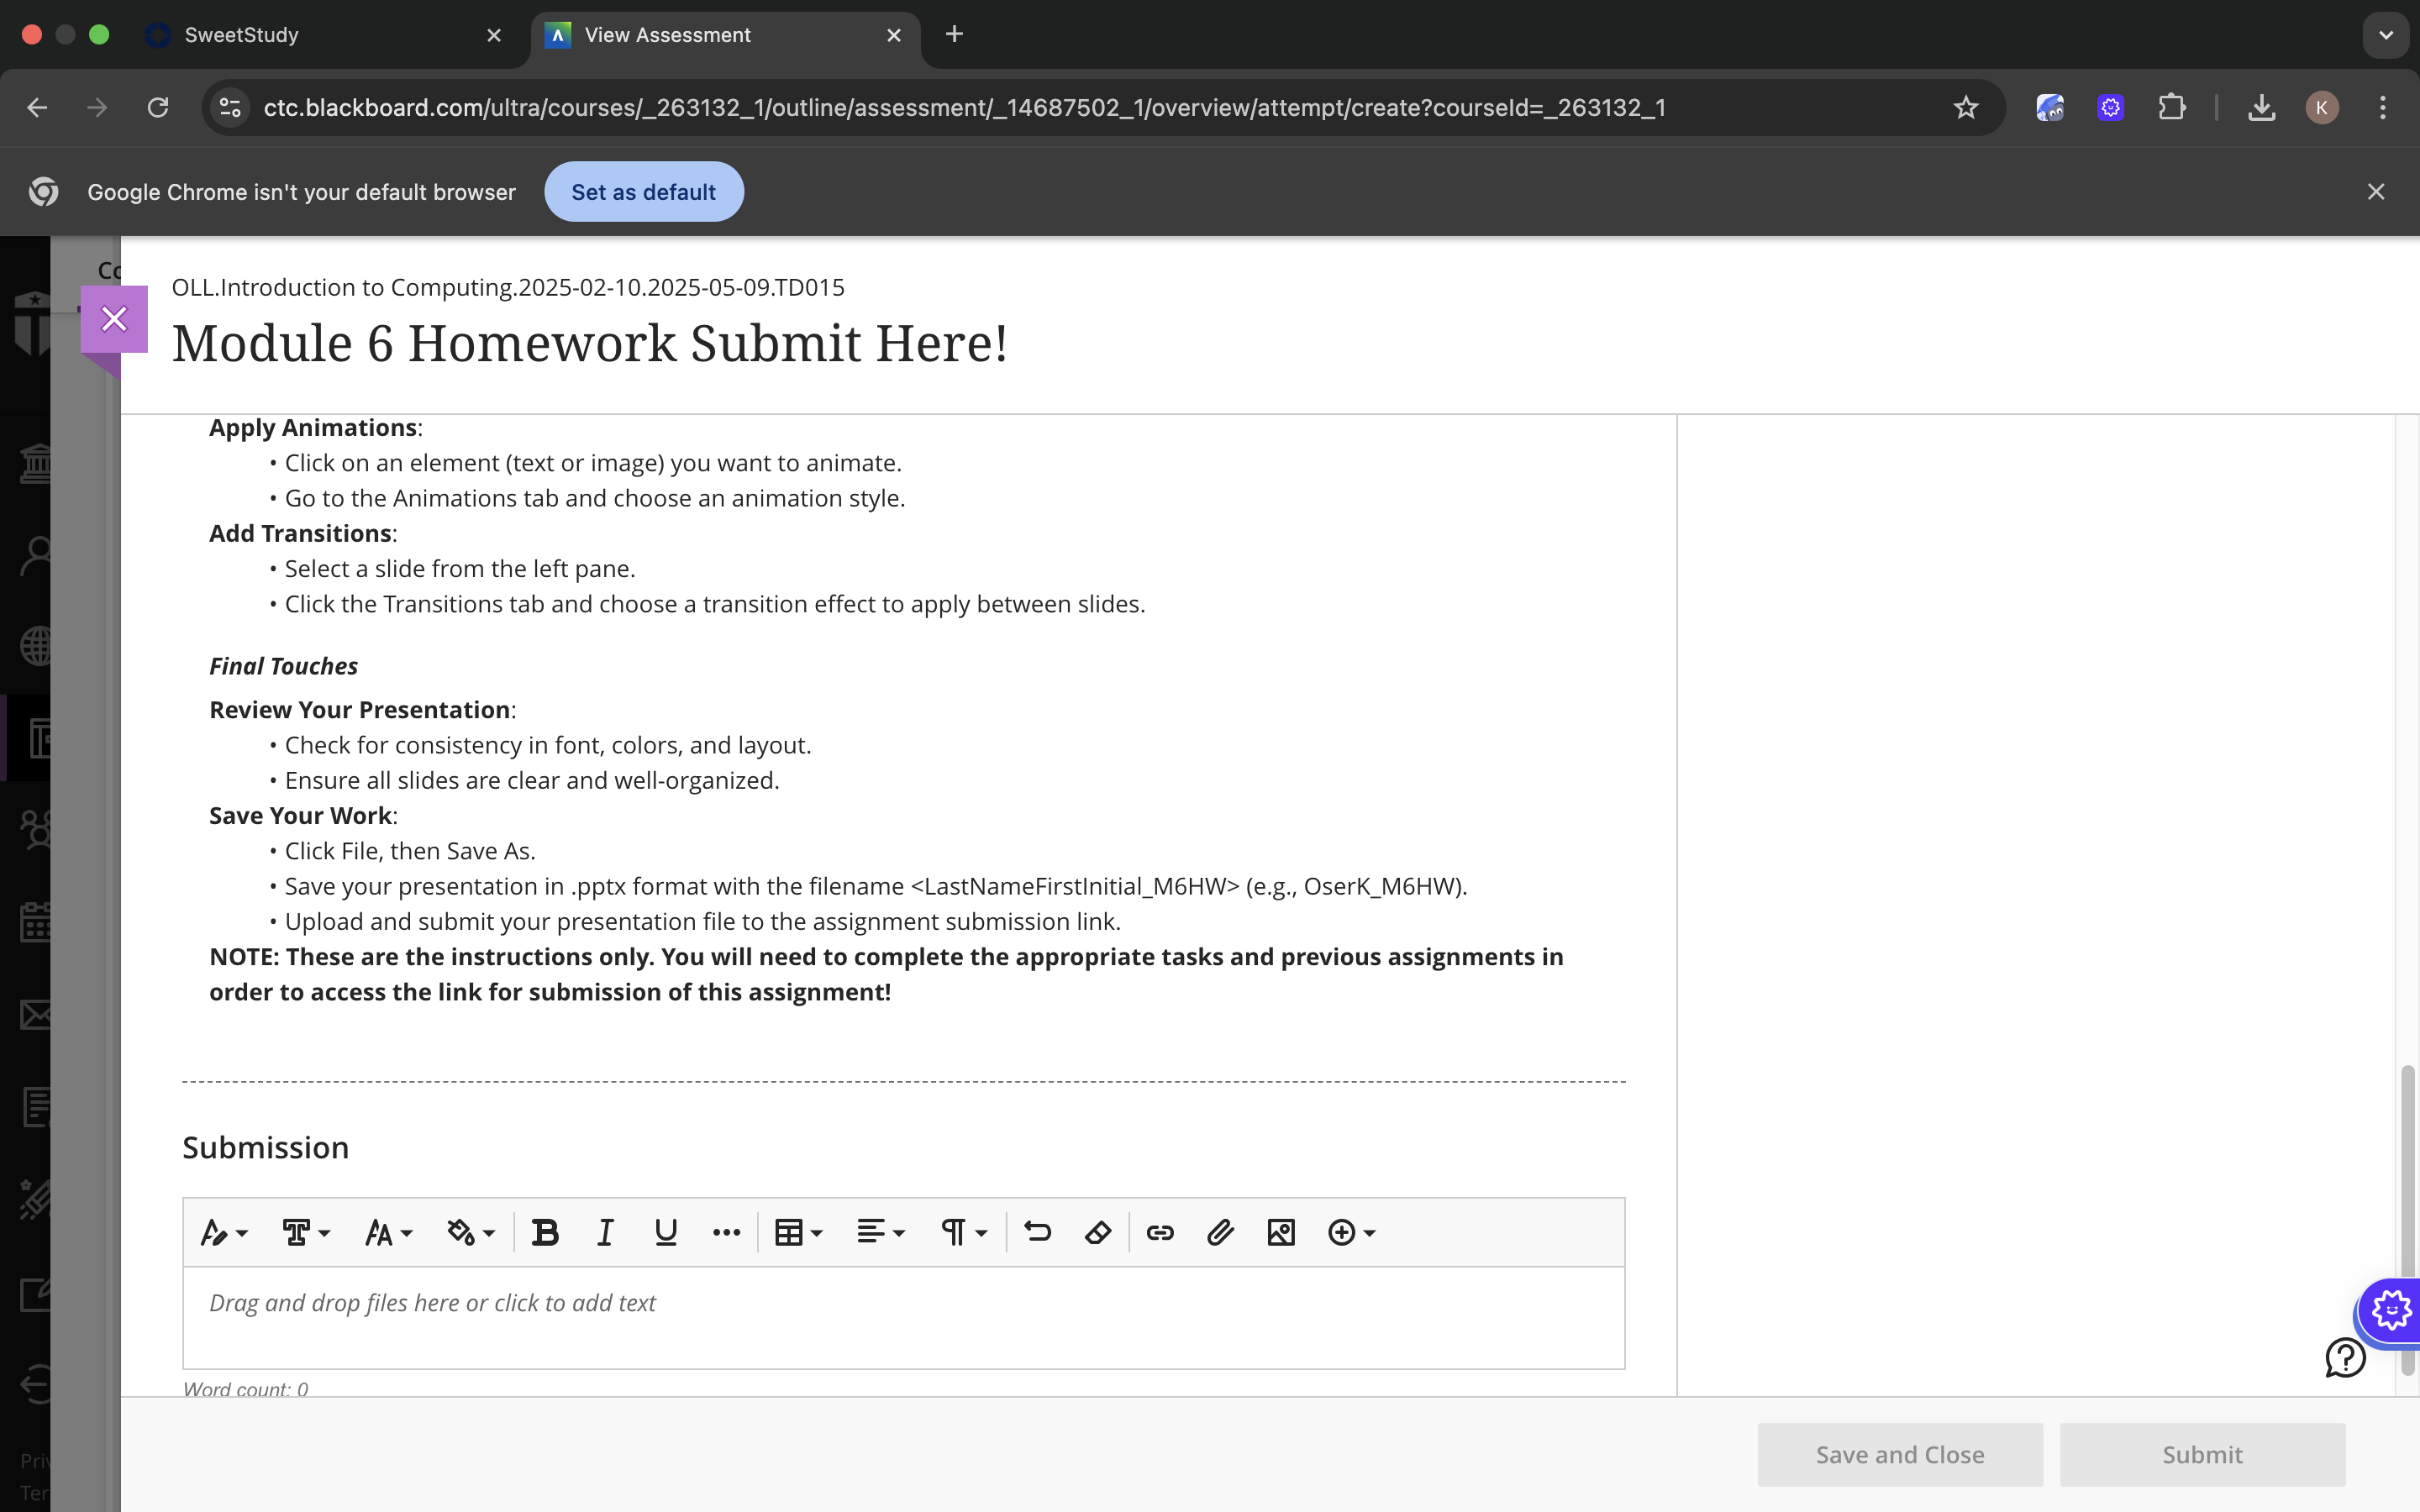Close the View Assessment tab
Viewport: 2420px width, 1512px height.
(894, 35)
